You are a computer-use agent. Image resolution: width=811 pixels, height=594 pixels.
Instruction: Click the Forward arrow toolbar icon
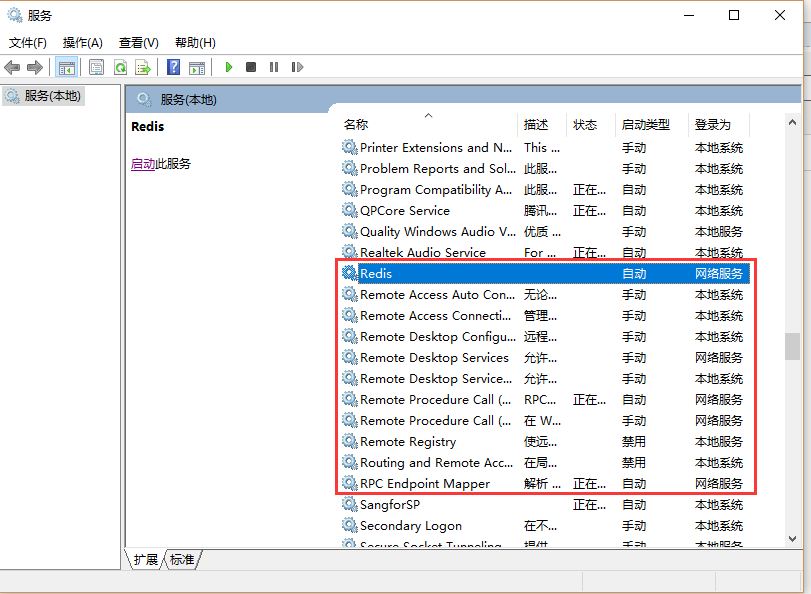click(35, 67)
